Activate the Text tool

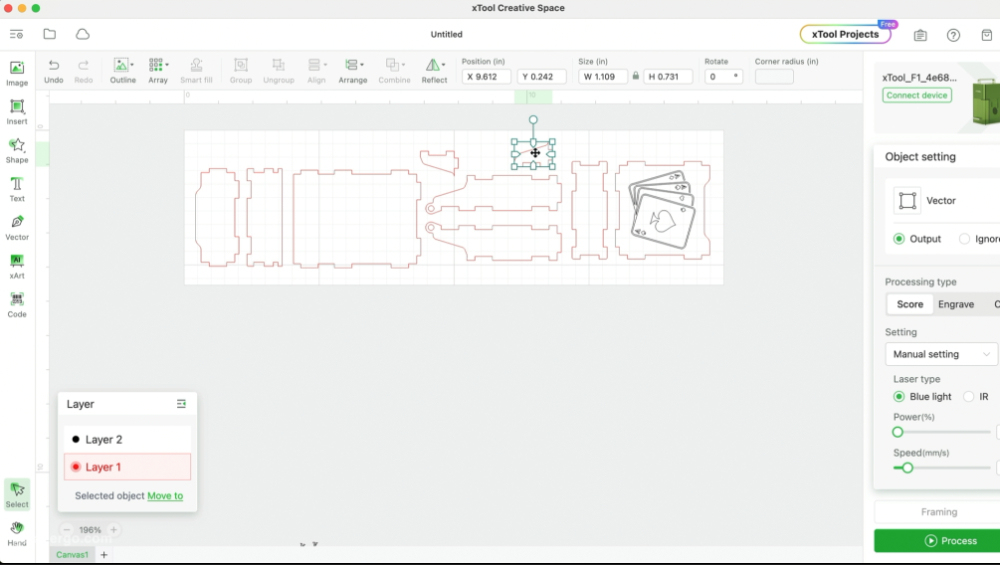[17, 188]
